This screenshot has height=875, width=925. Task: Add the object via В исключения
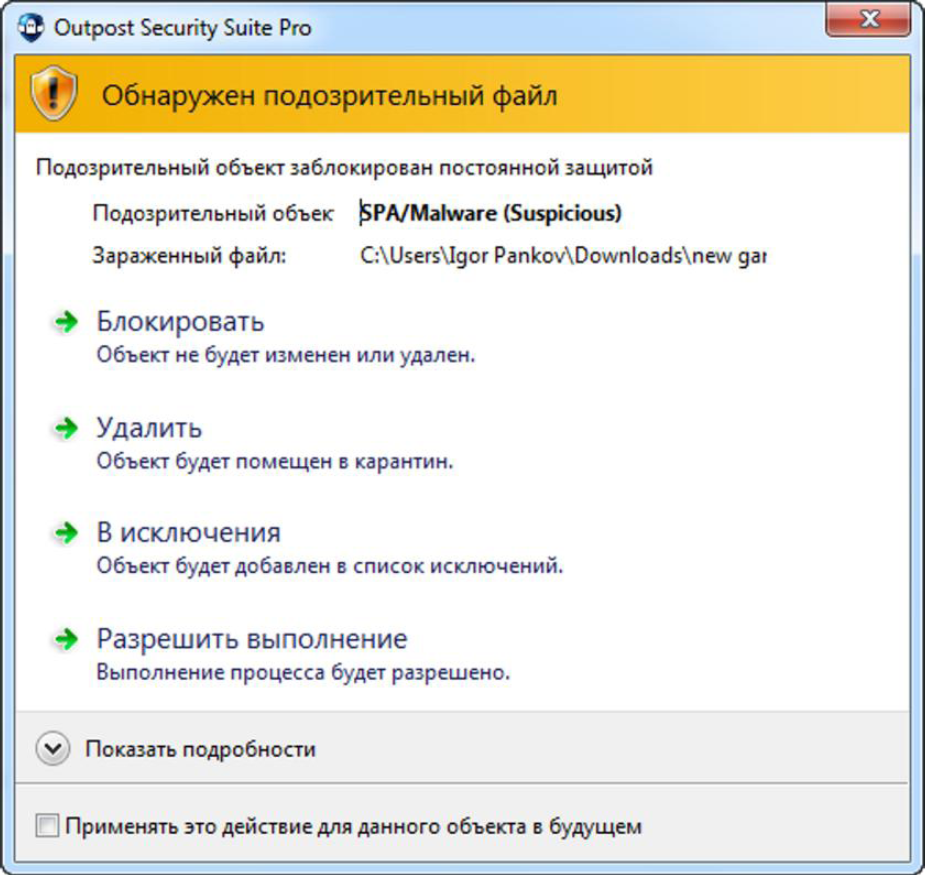click(x=188, y=532)
